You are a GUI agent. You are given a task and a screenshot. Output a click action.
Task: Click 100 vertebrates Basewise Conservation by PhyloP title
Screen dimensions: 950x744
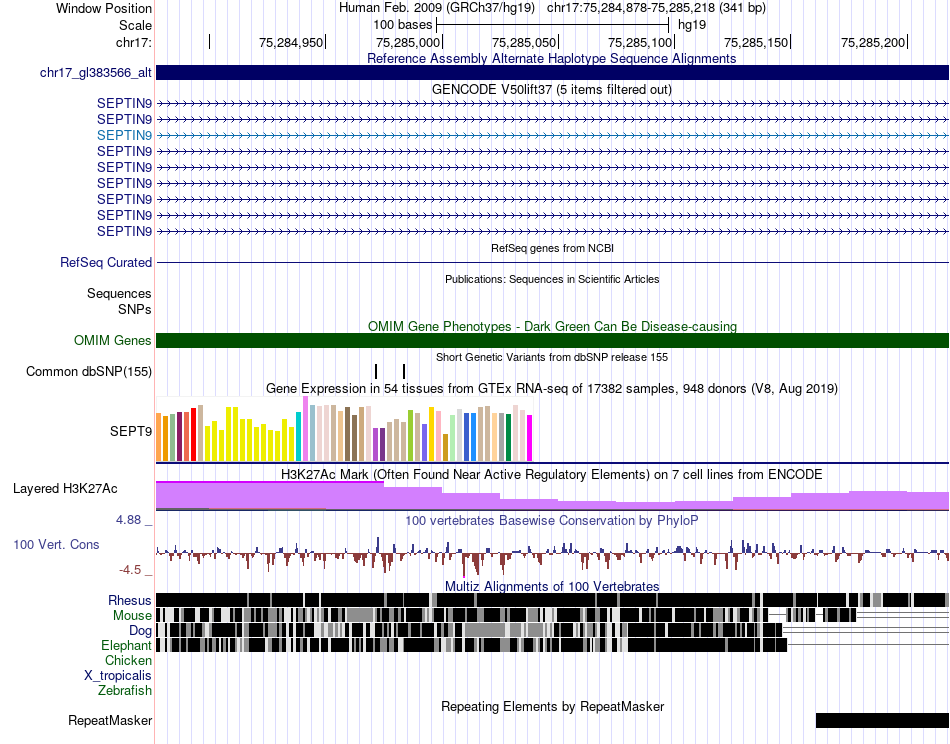552,520
